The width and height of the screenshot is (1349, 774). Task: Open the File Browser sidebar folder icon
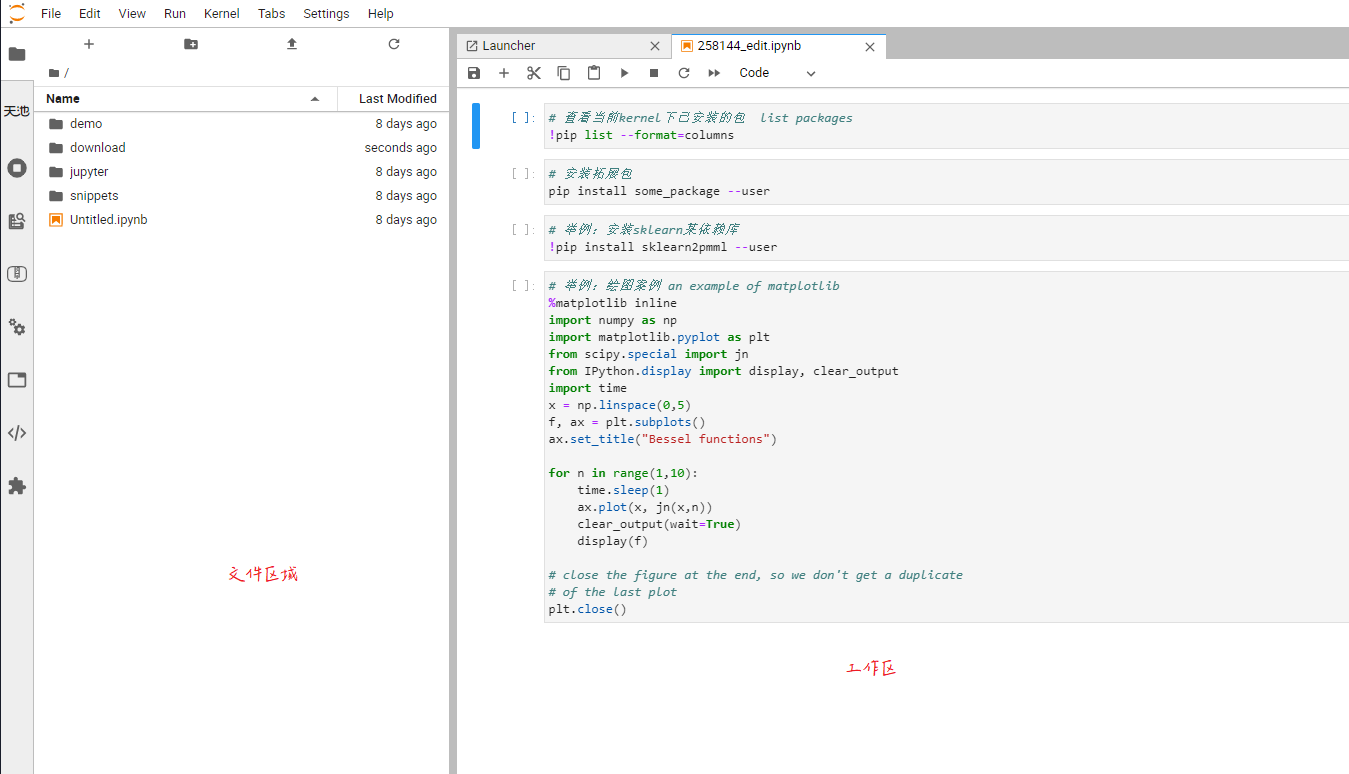coord(17,54)
